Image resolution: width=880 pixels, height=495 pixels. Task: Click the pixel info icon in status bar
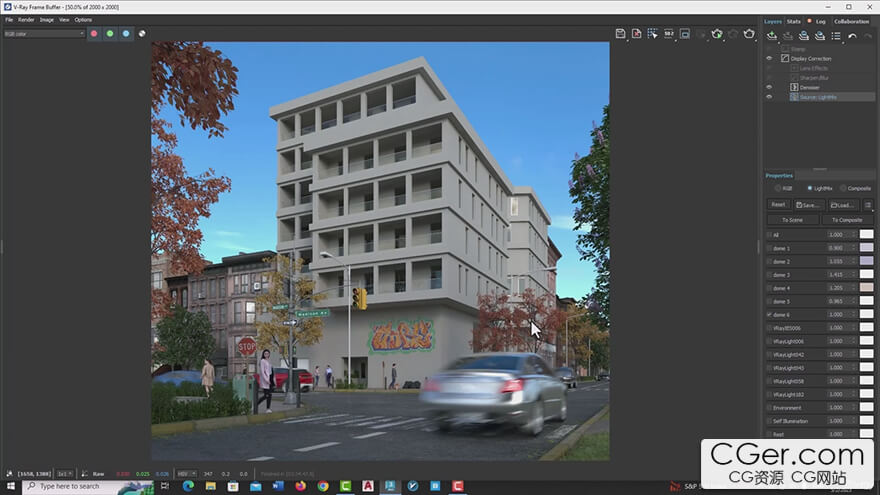tap(10, 474)
